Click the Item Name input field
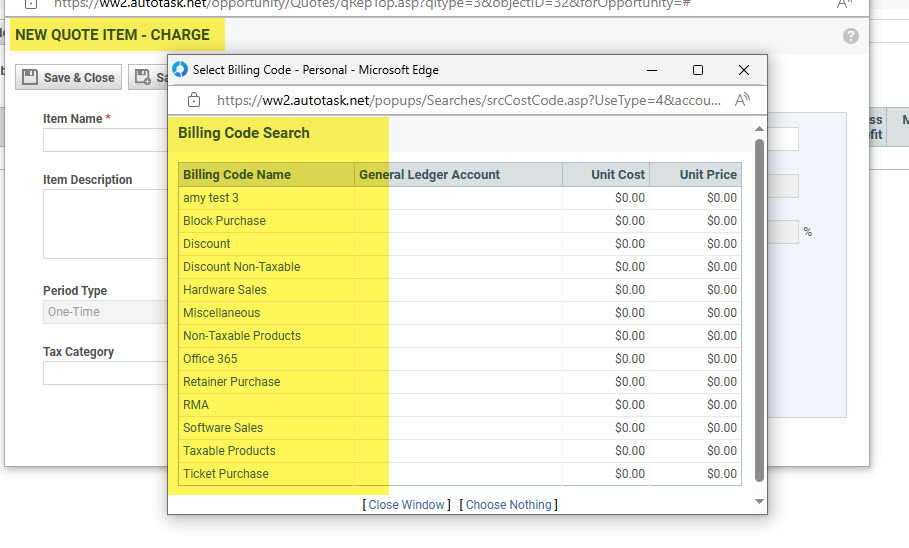 [x=105, y=140]
